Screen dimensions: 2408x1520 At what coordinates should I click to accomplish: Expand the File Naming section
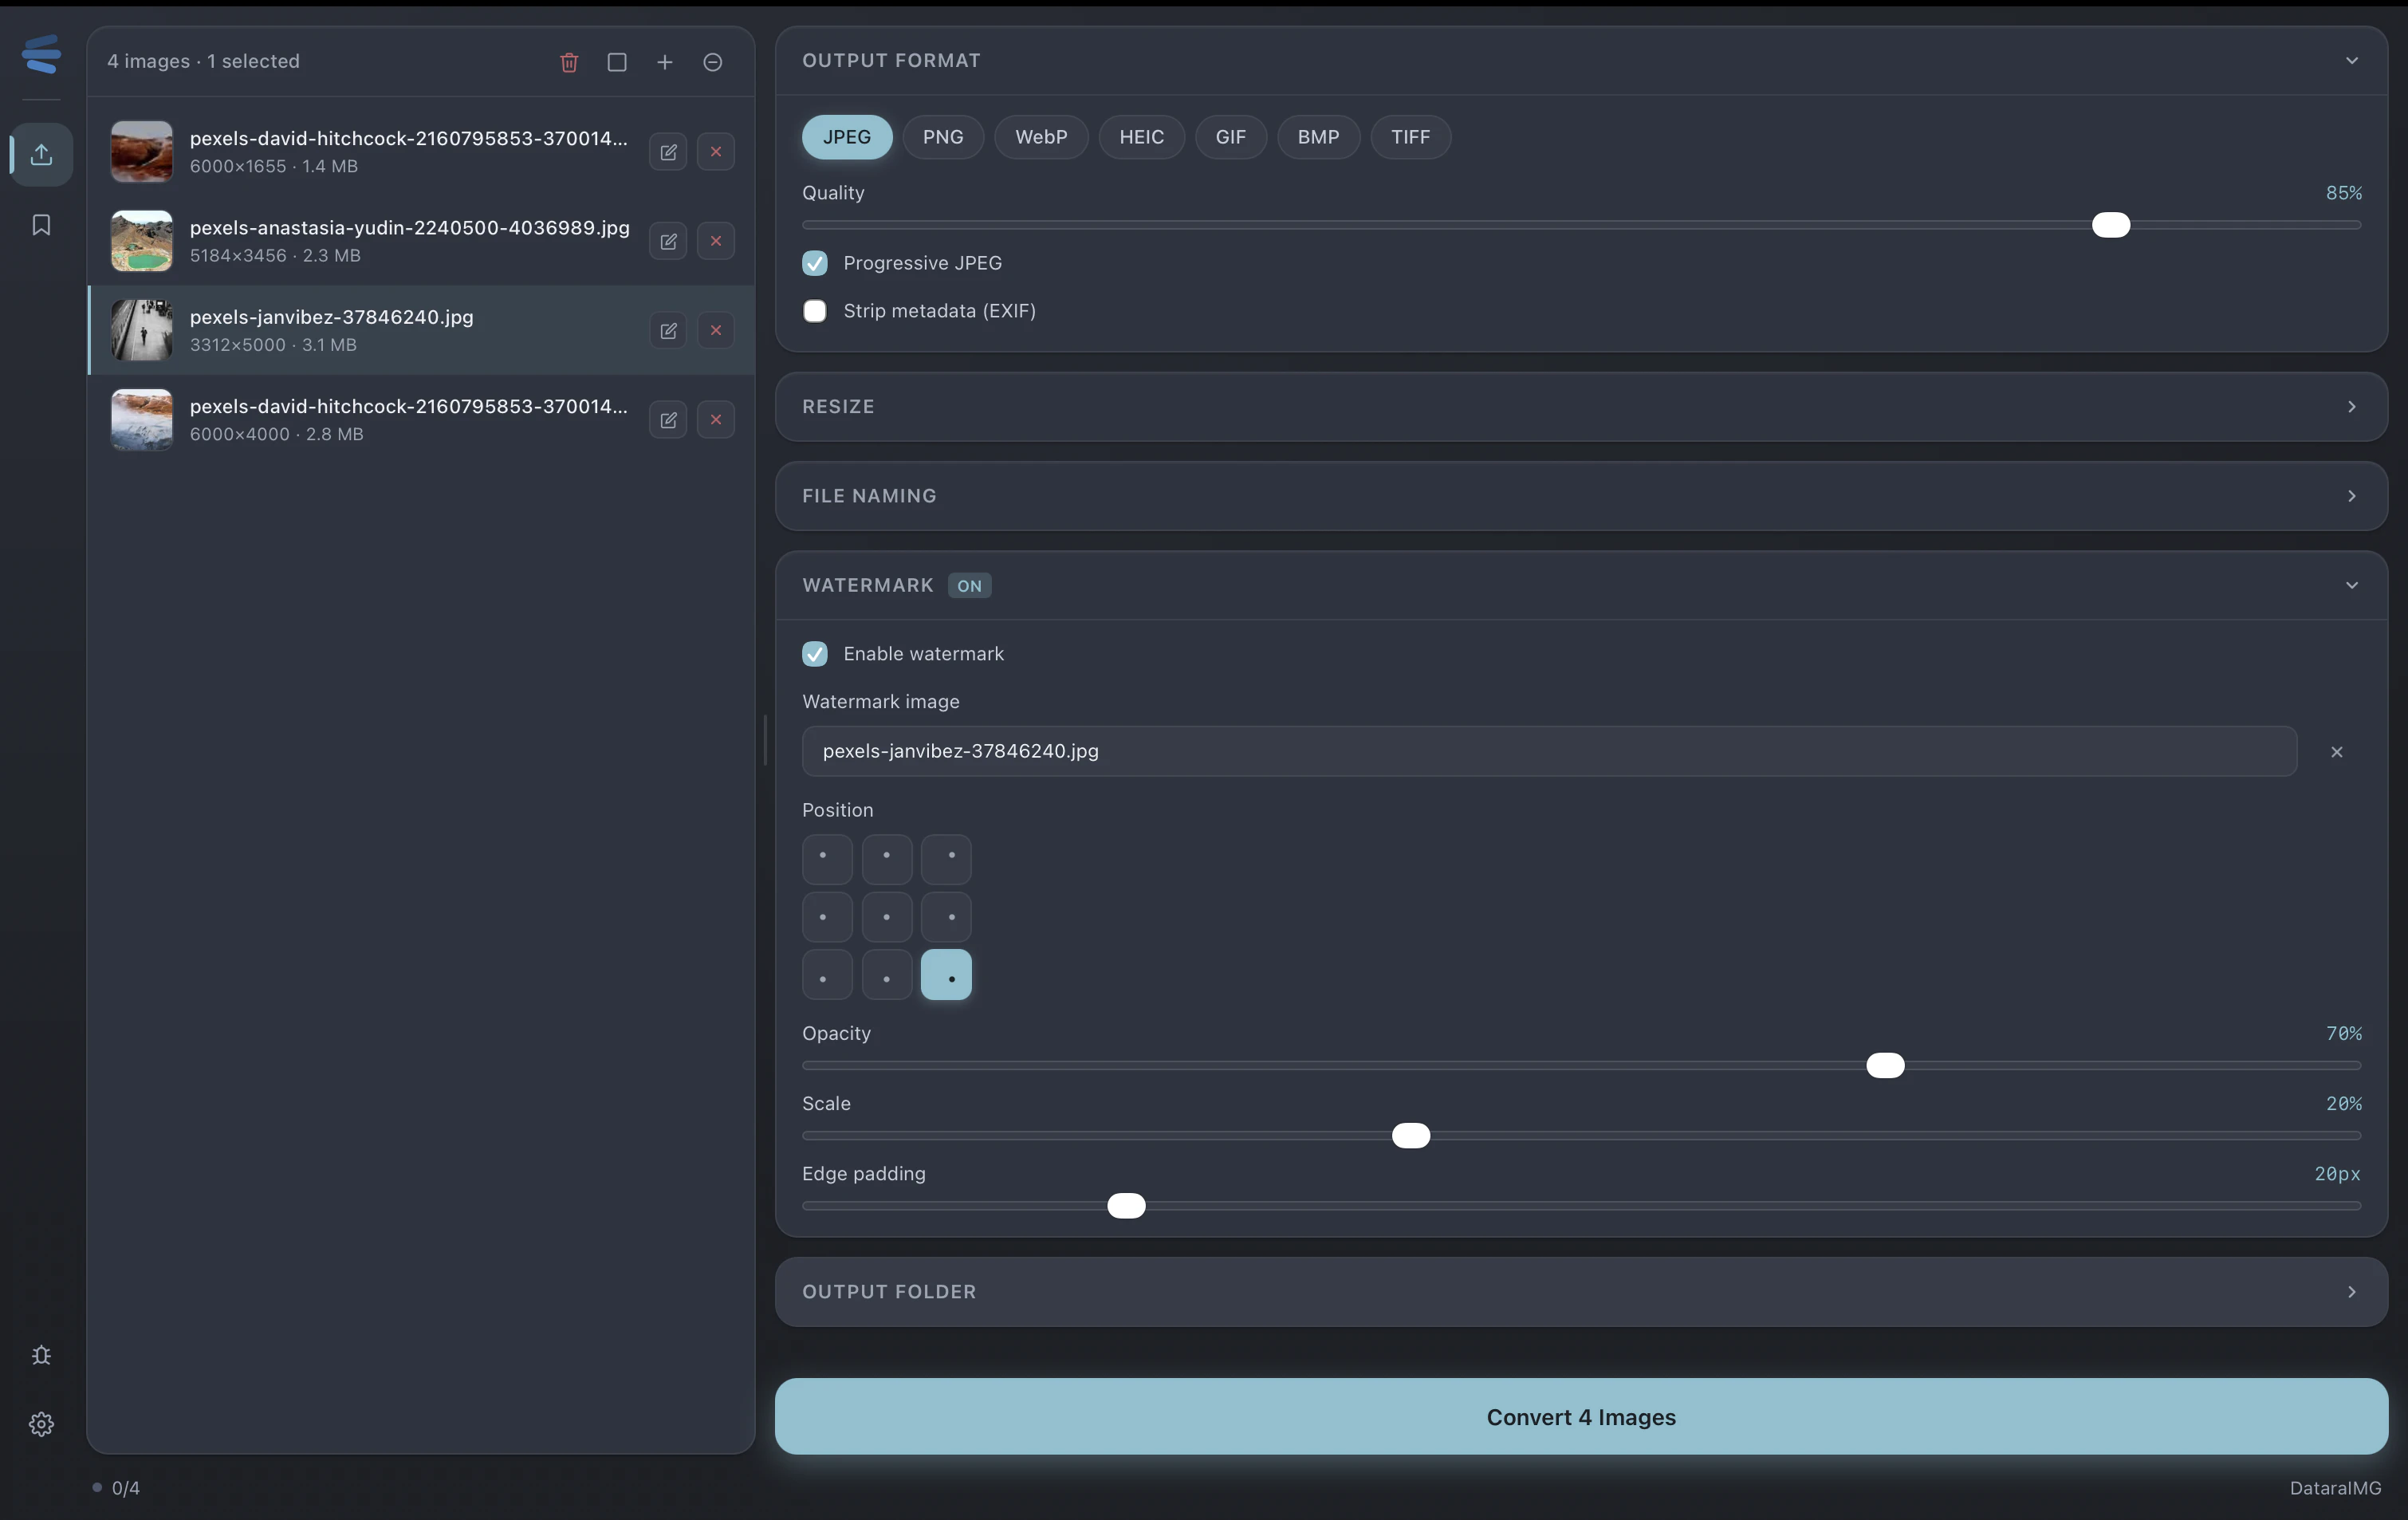tap(1581, 496)
